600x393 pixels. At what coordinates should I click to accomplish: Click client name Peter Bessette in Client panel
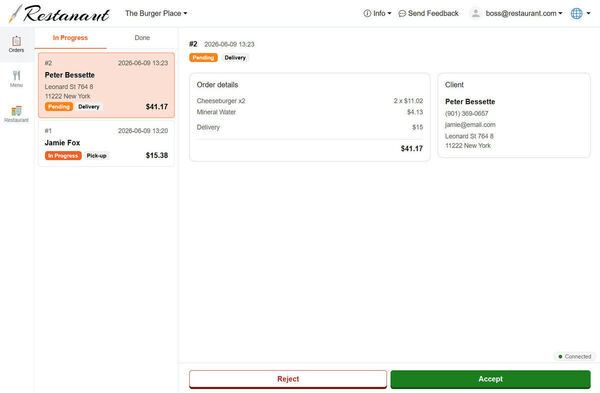[x=470, y=102]
